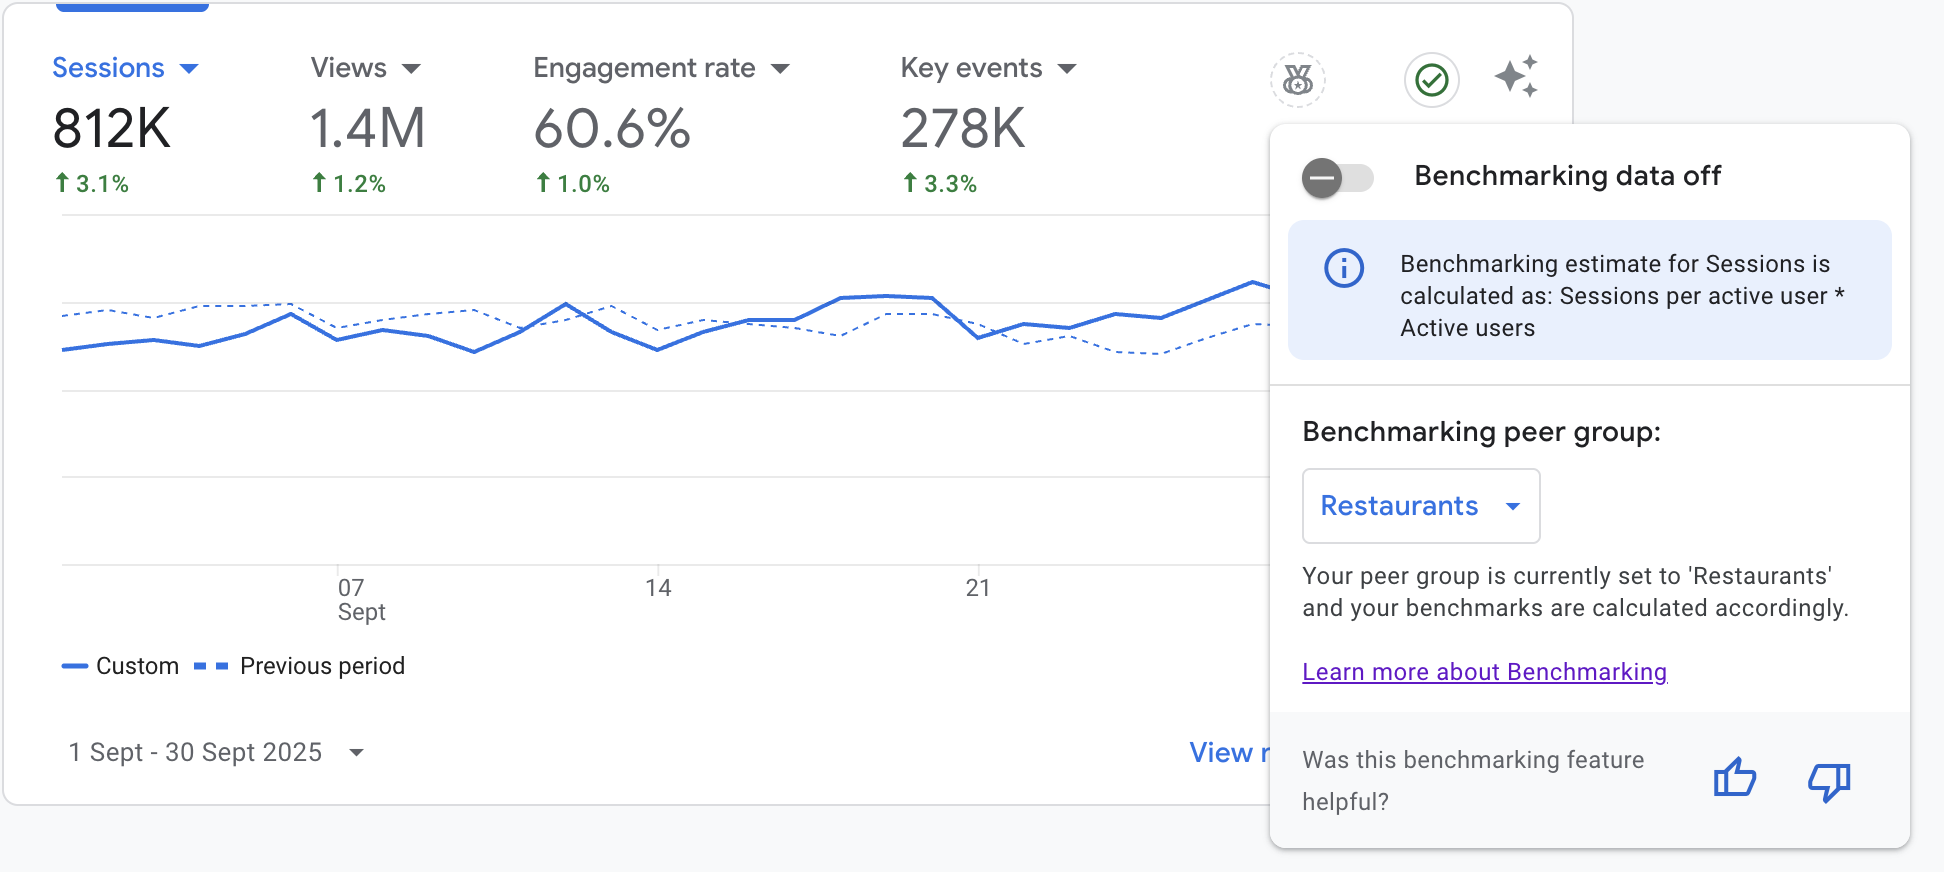This screenshot has height=872, width=1944.
Task: Open Learn more about Benchmarking link
Action: [1484, 672]
